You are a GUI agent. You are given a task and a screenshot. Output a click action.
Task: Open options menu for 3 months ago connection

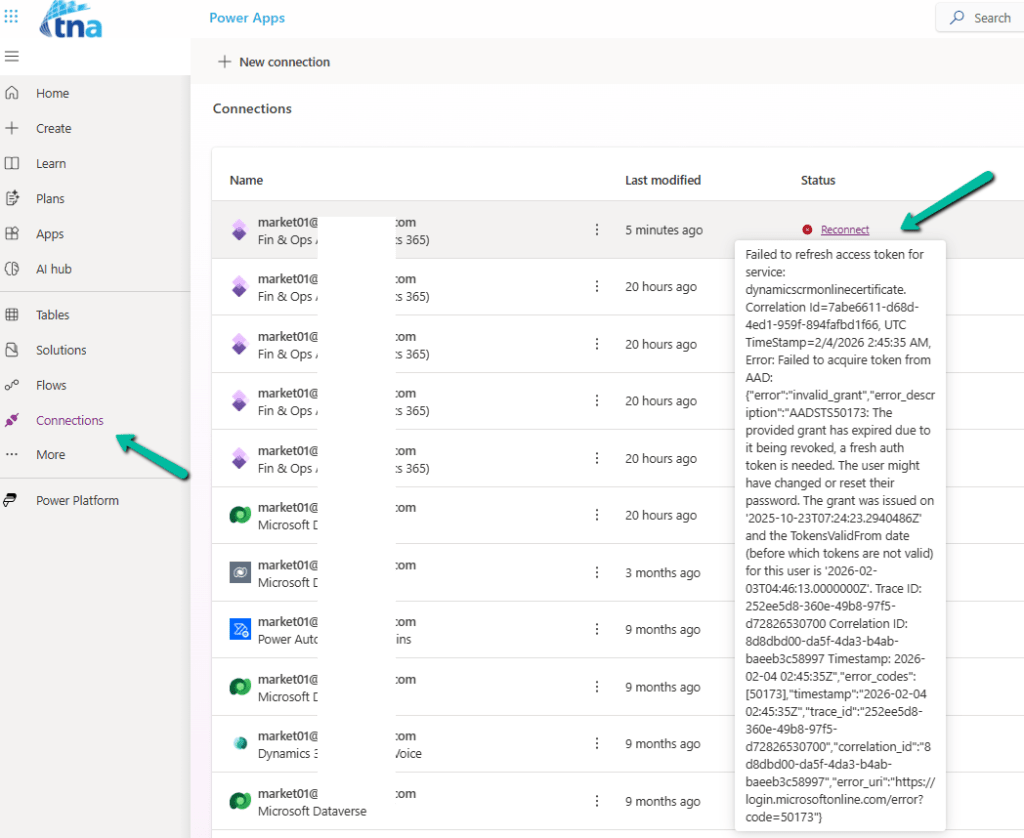(x=597, y=573)
